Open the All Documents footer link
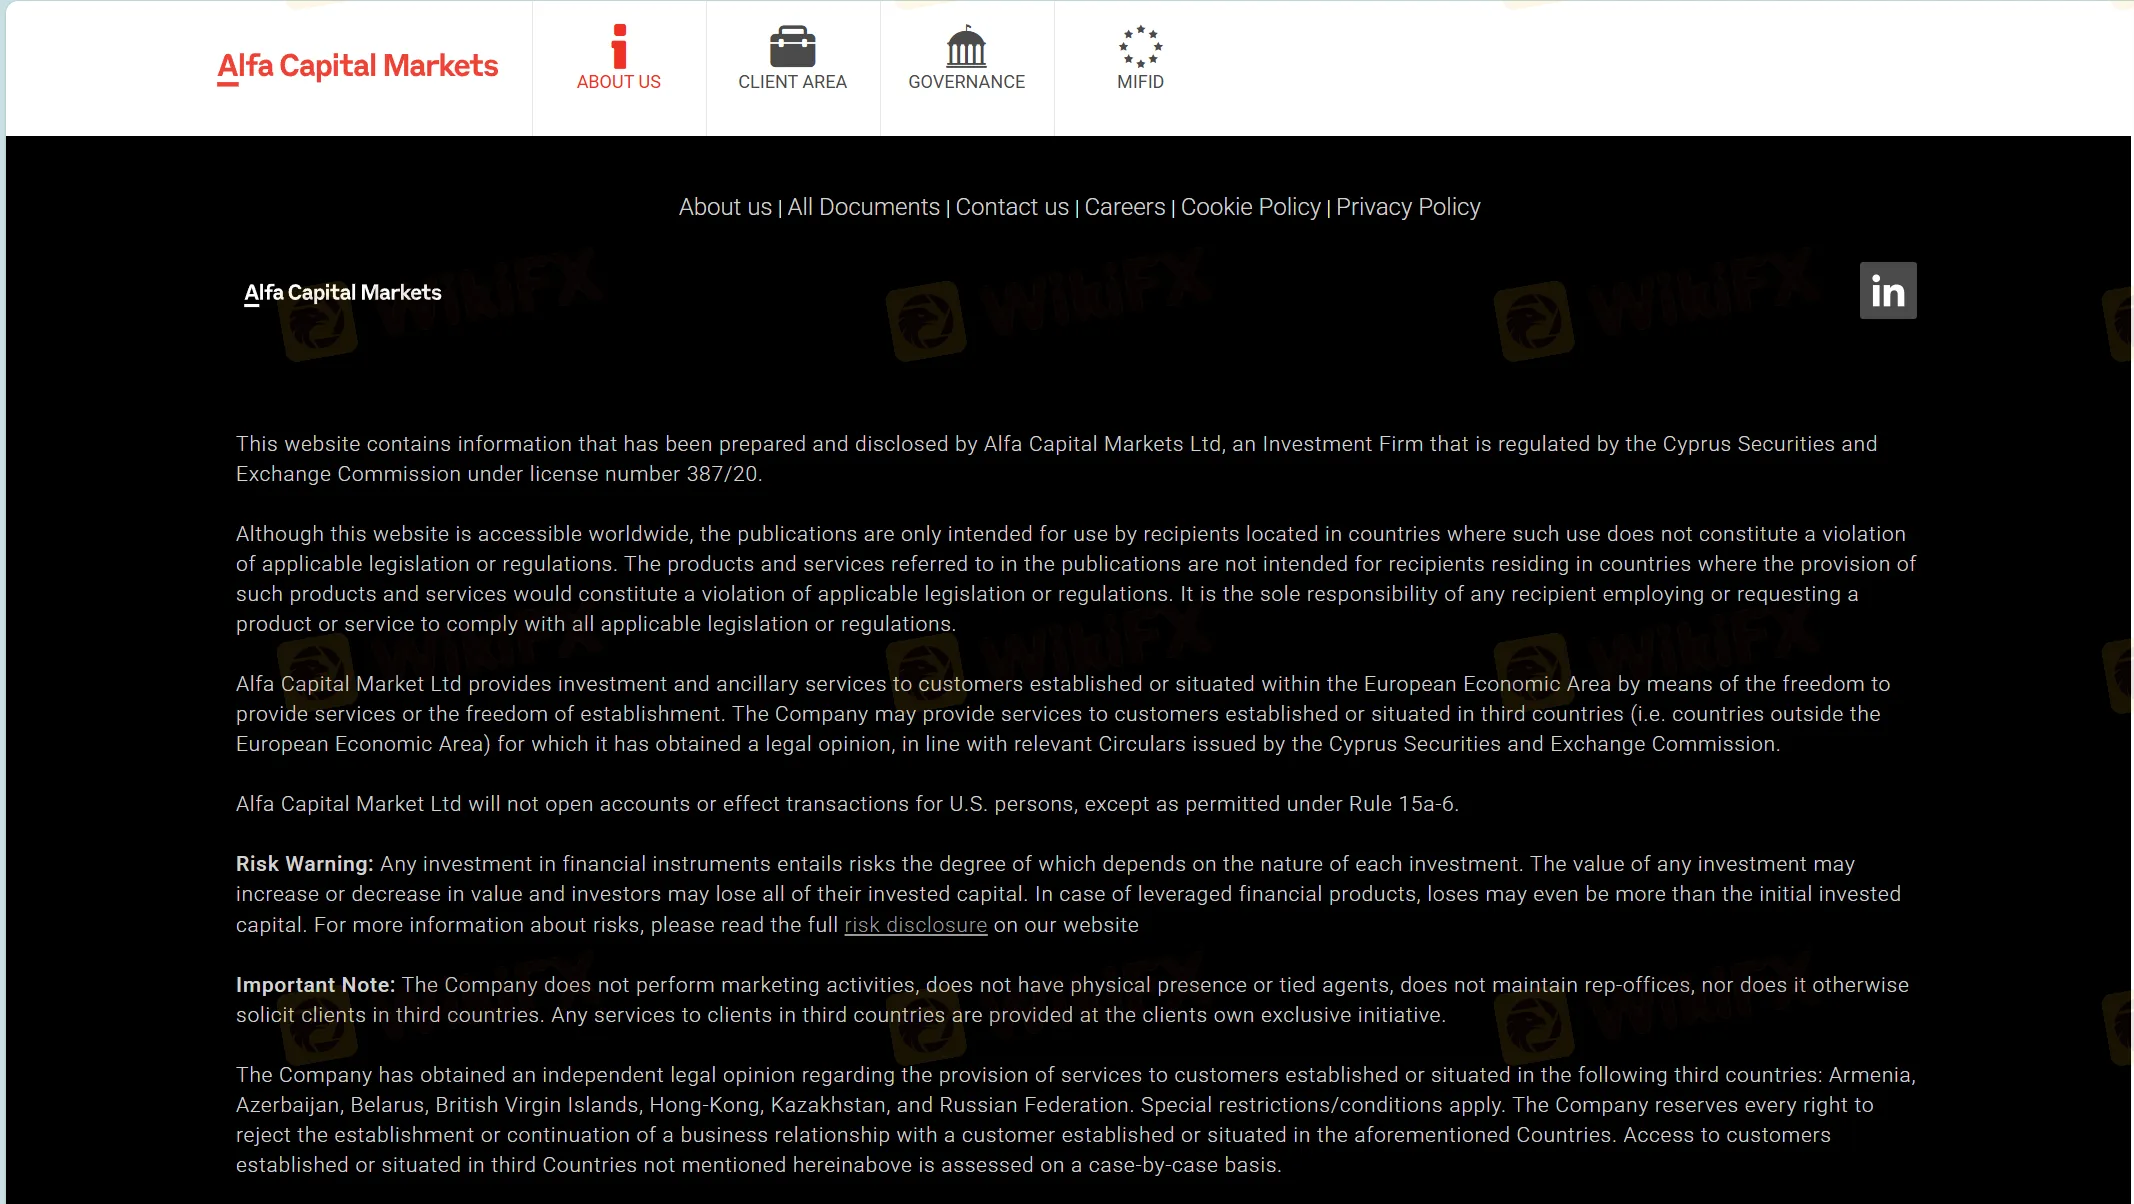The height and width of the screenshot is (1204, 2134). [863, 207]
